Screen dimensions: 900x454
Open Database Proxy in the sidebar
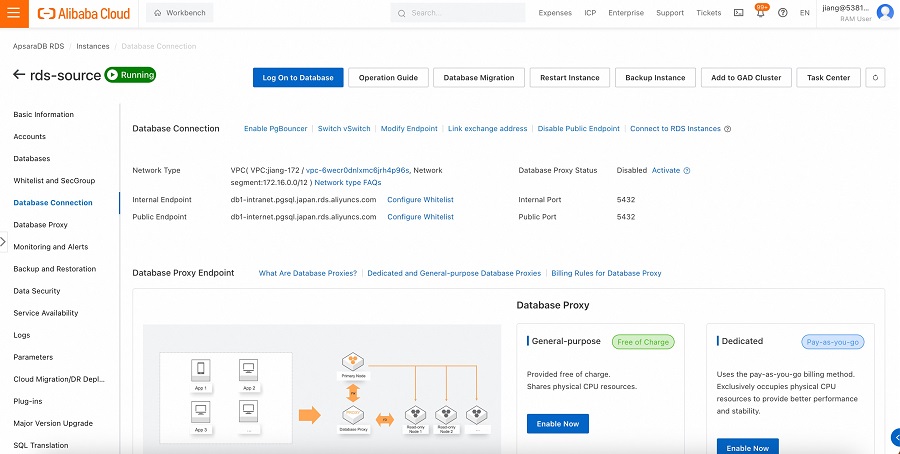pos(40,225)
